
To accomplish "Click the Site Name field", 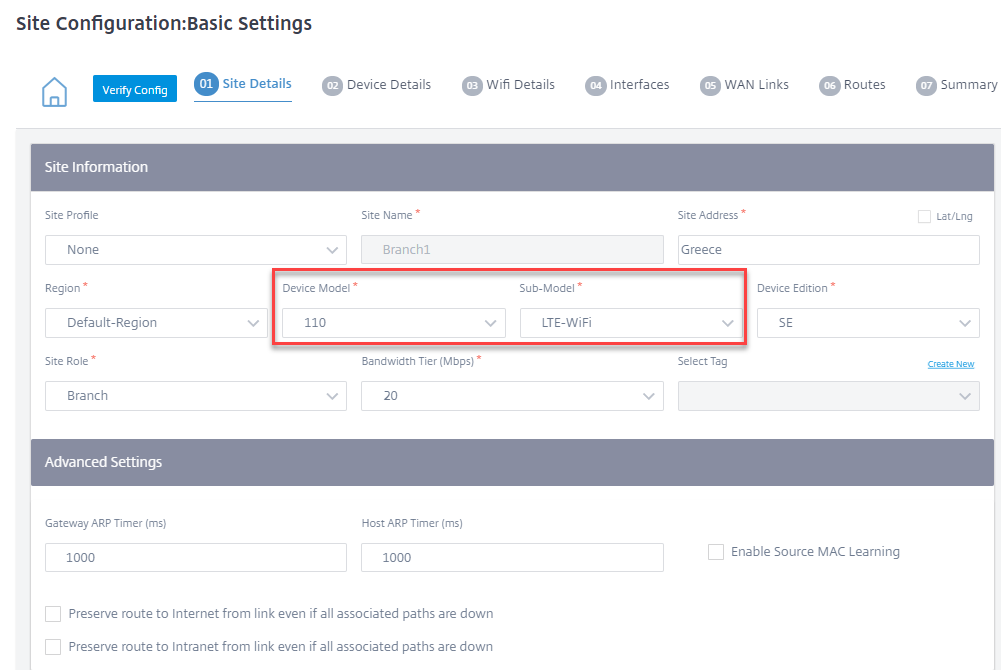I will point(513,249).
